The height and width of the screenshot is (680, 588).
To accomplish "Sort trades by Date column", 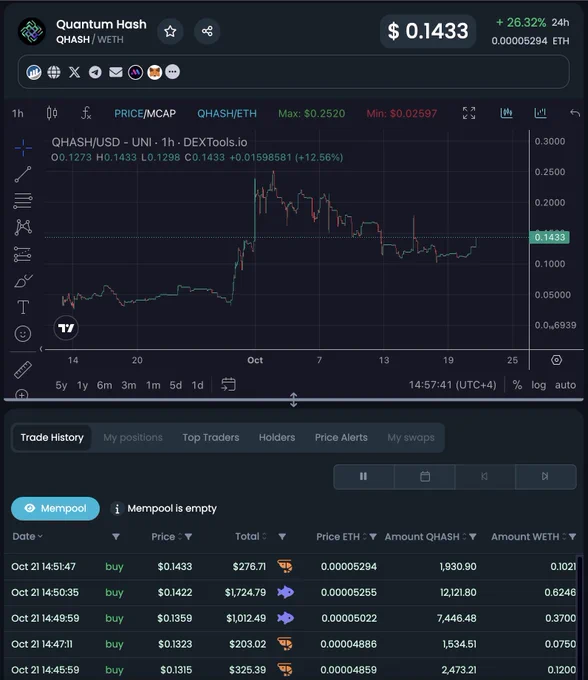I will [x=27, y=536].
